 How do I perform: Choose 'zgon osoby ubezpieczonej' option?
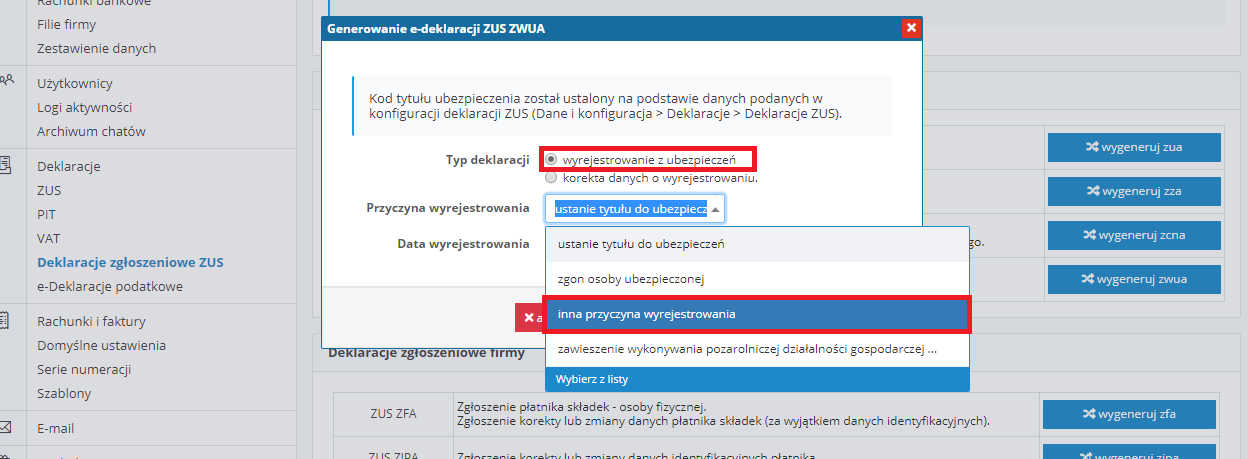pyautogui.click(x=757, y=279)
